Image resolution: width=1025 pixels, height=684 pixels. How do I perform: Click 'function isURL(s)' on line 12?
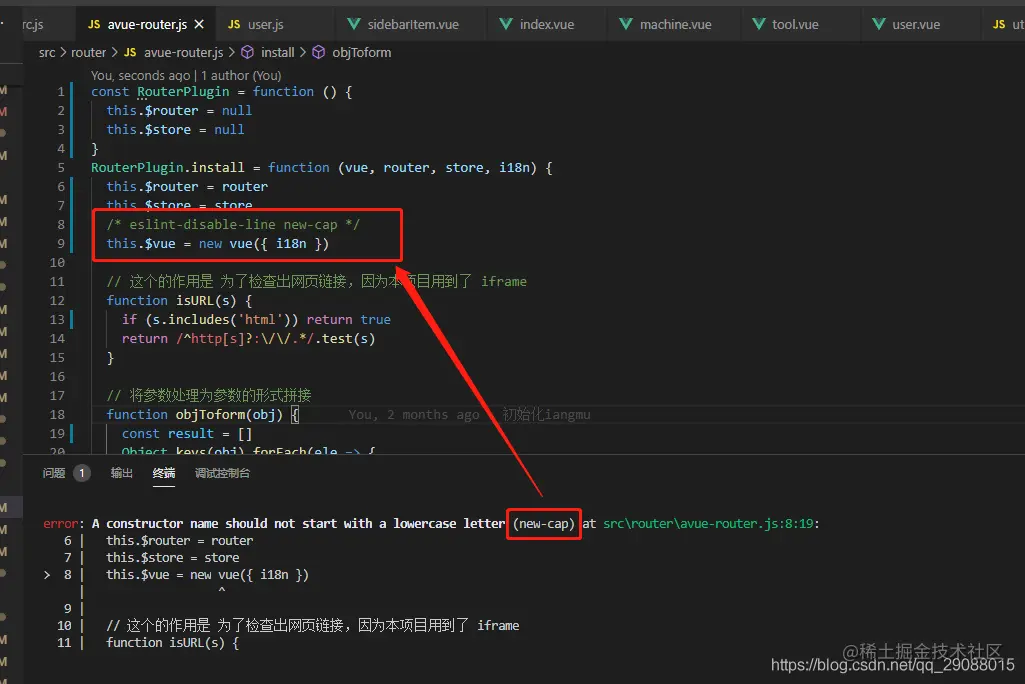pyautogui.click(x=171, y=300)
